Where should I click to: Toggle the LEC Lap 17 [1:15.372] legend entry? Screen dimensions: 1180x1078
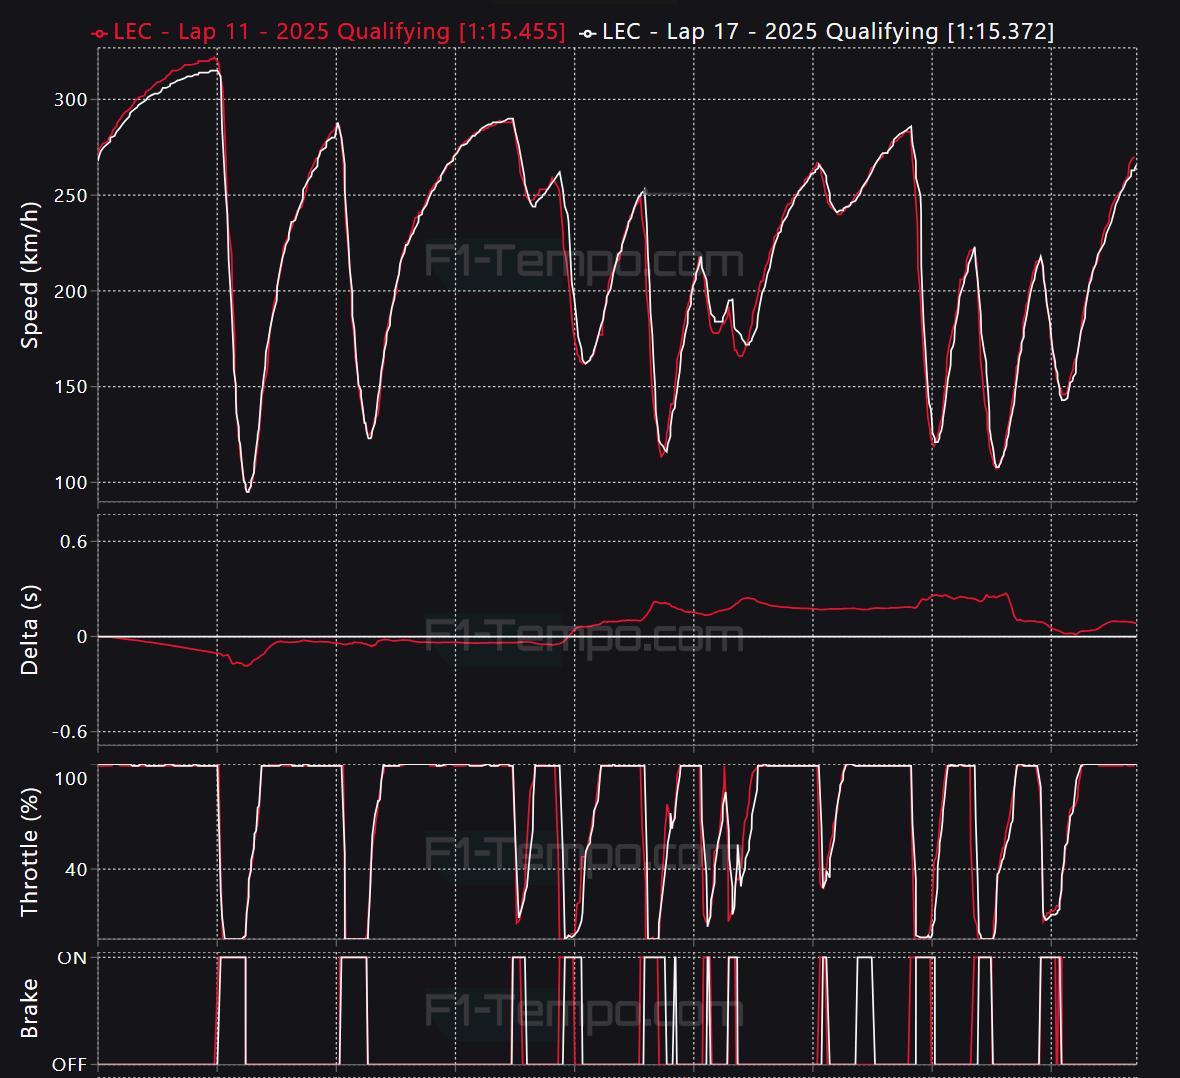817,32
